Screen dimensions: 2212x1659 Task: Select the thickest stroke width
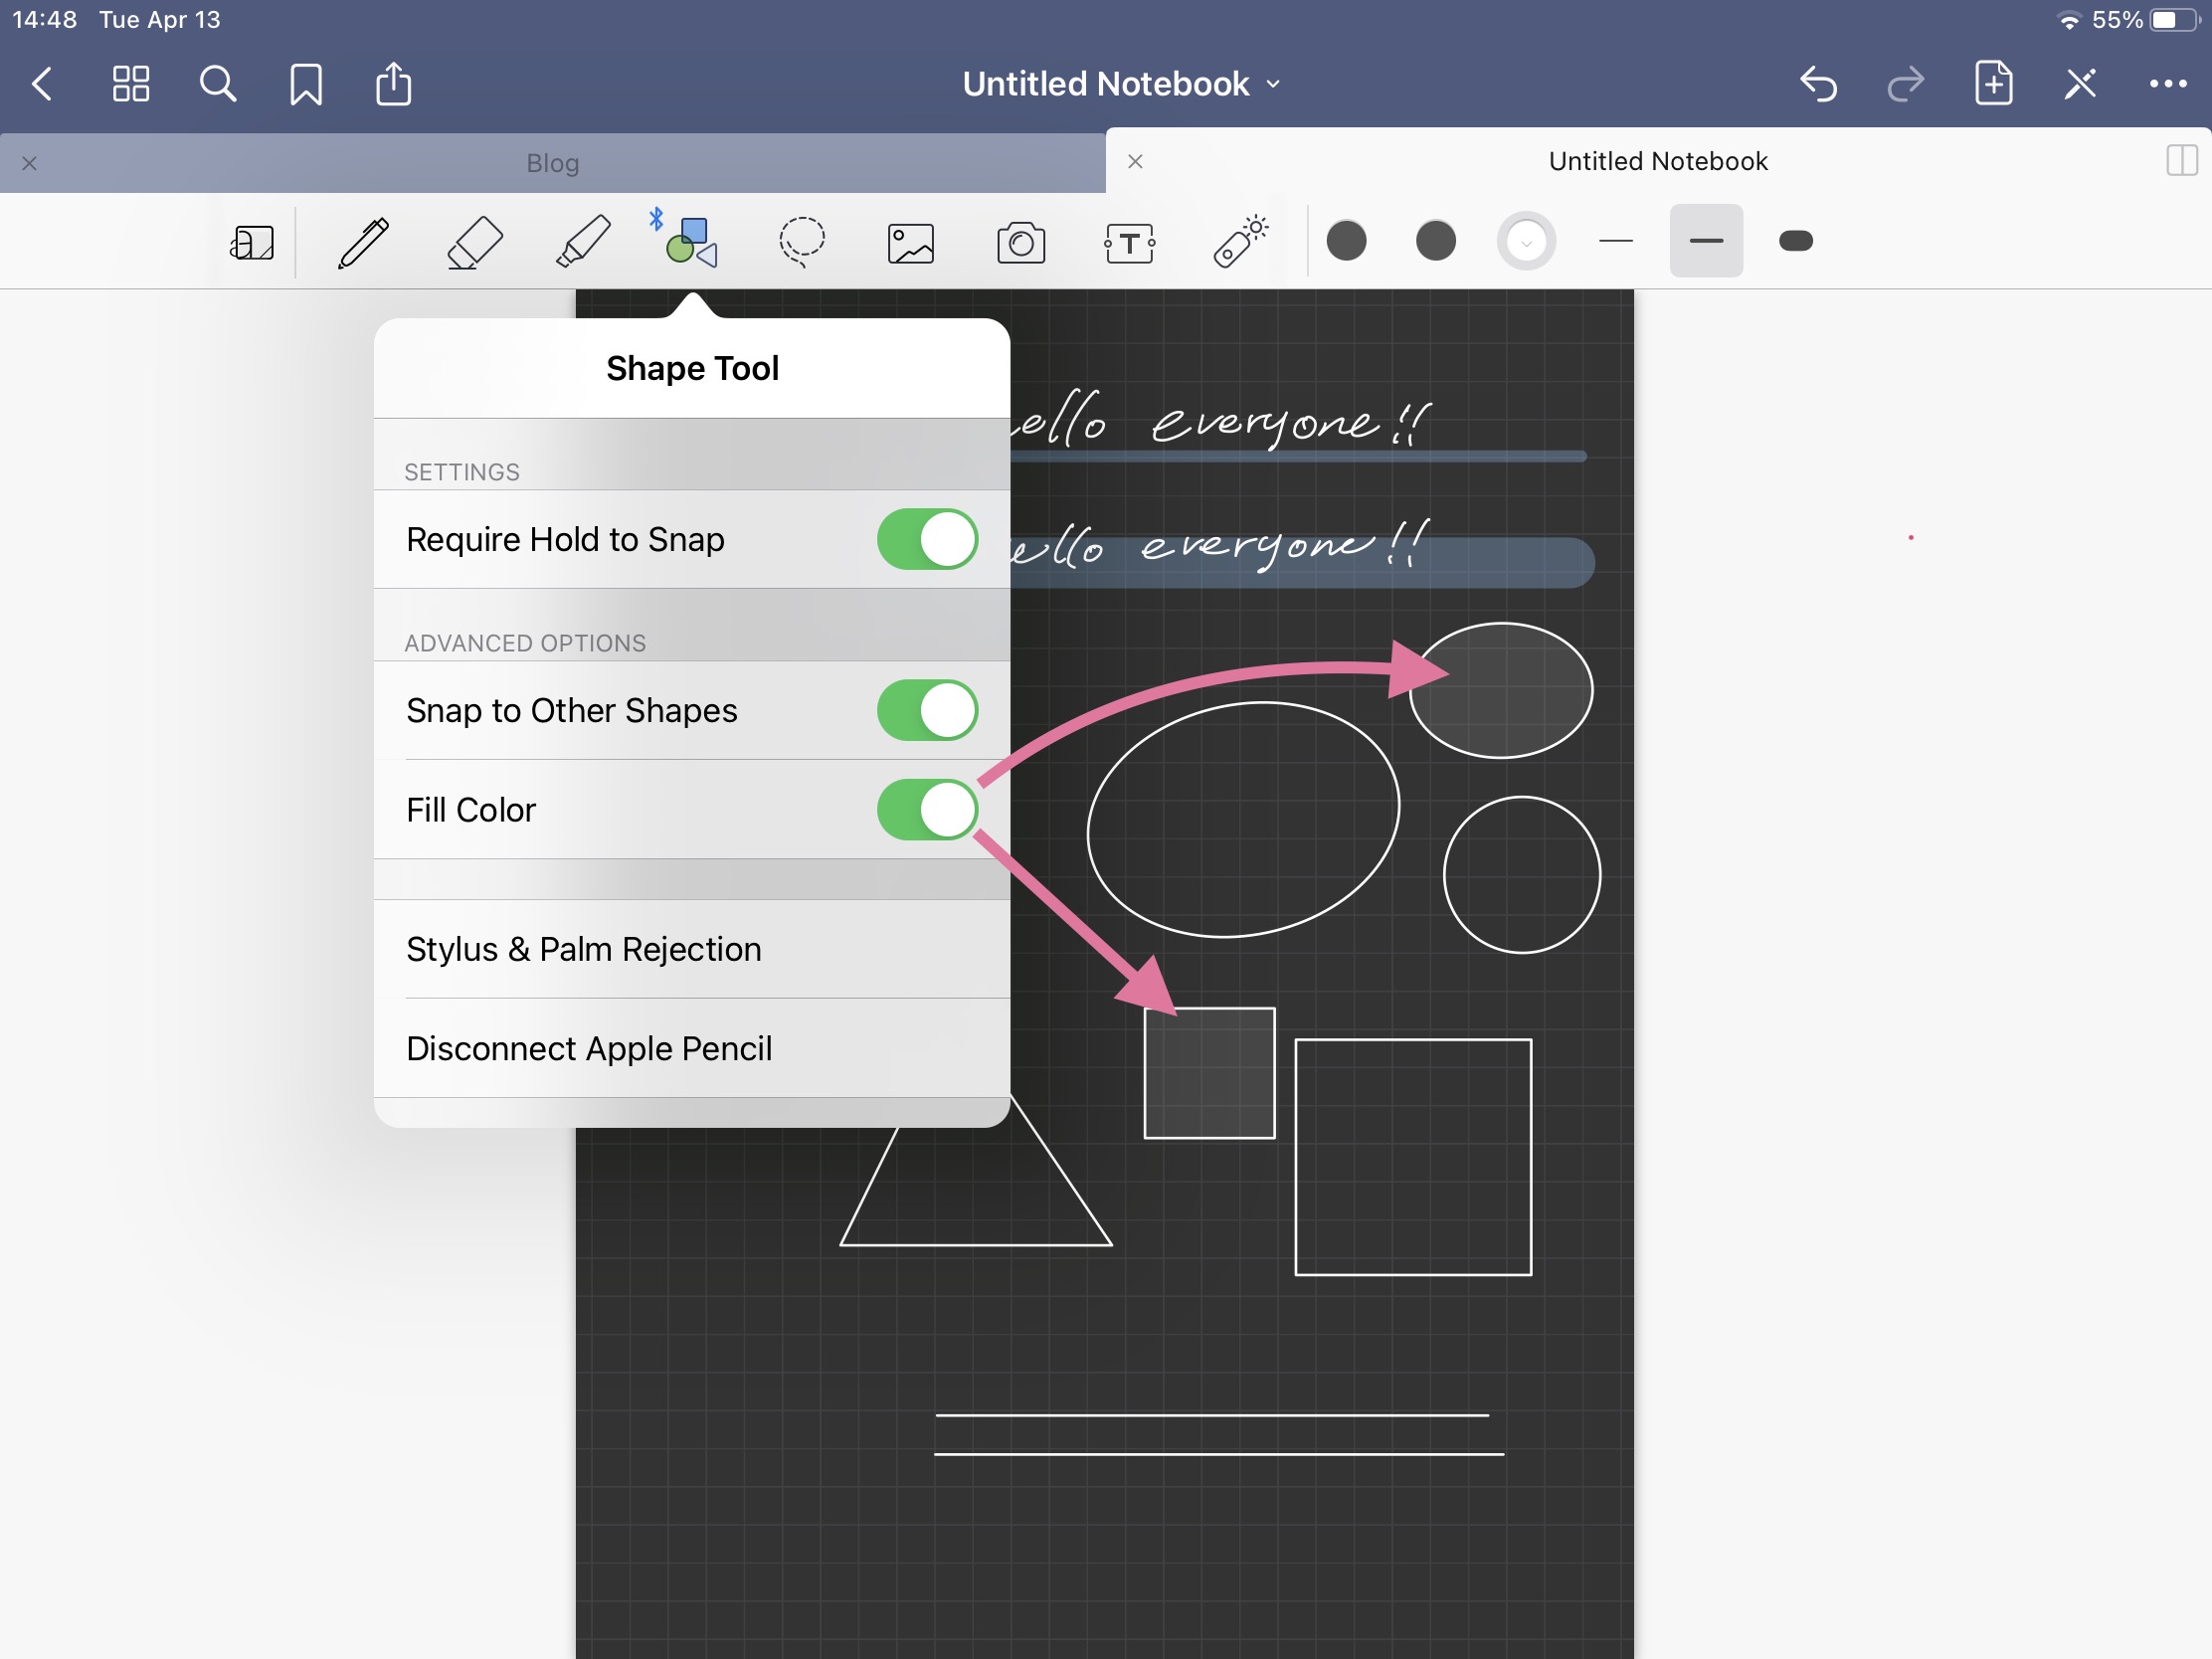(1795, 241)
